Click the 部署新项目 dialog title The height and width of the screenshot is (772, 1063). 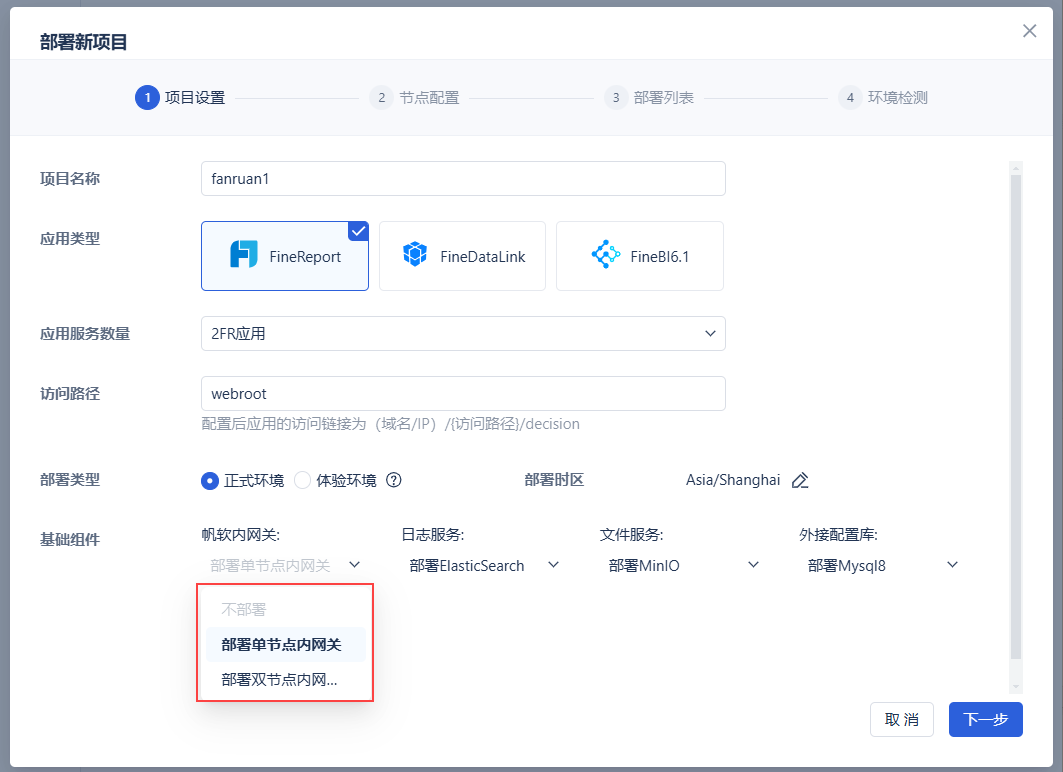83,42
